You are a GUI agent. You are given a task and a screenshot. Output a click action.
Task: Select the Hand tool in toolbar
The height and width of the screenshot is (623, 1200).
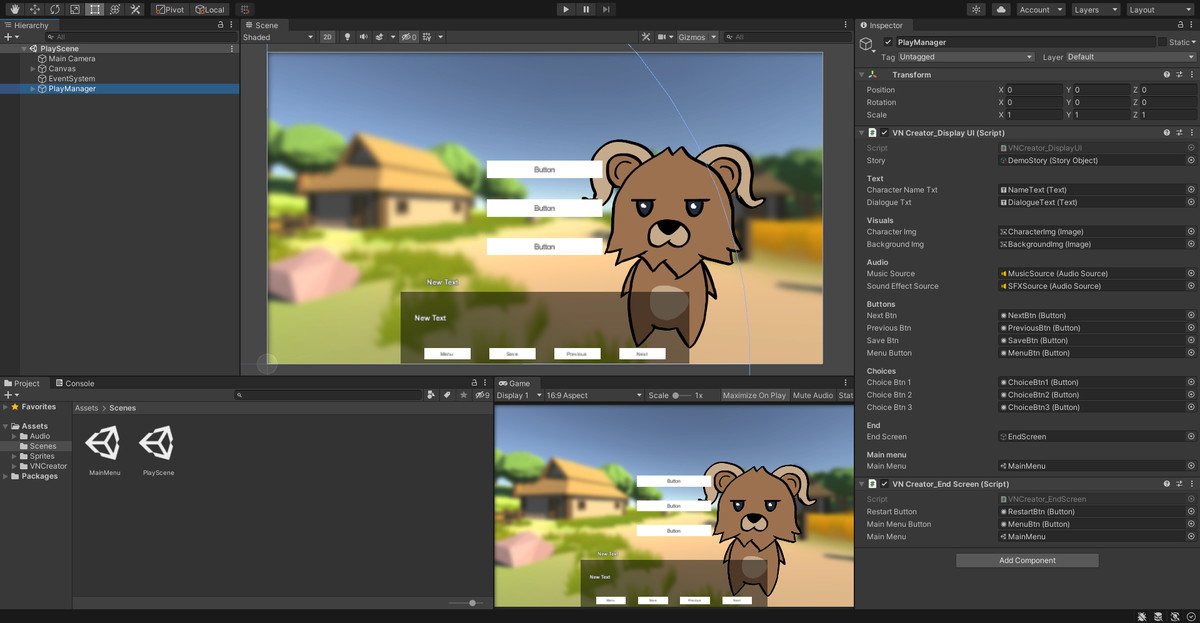click(x=15, y=9)
